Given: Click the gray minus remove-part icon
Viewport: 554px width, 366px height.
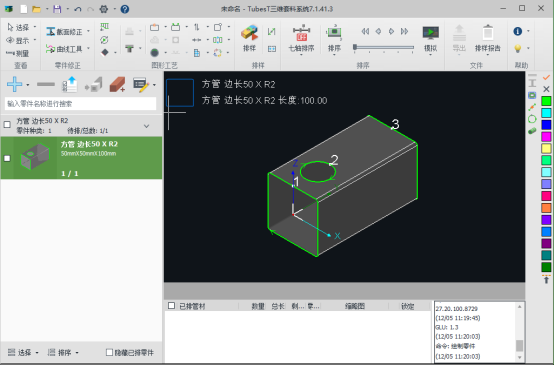Looking at the screenshot, I should 46,84.
